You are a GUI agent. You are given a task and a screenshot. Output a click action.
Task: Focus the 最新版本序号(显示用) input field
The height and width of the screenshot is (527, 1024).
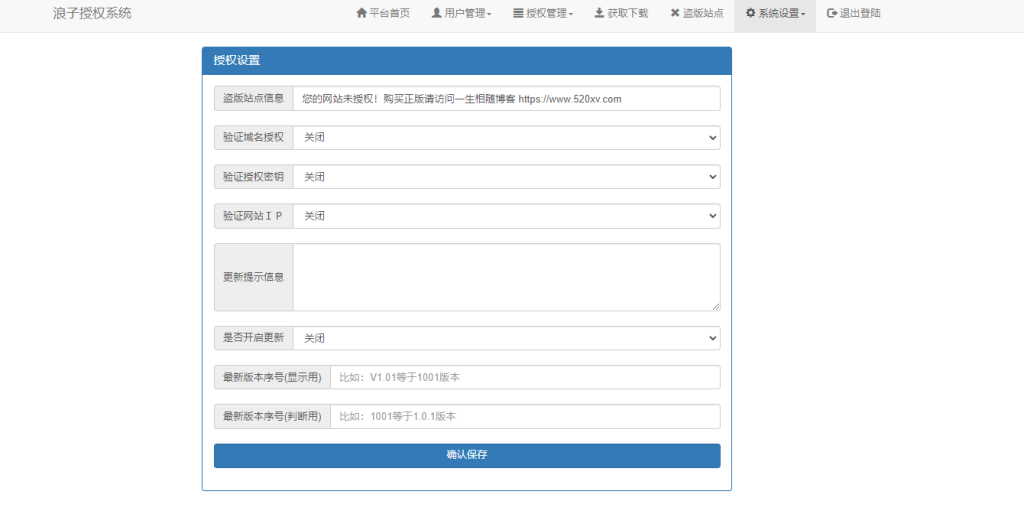tap(525, 377)
